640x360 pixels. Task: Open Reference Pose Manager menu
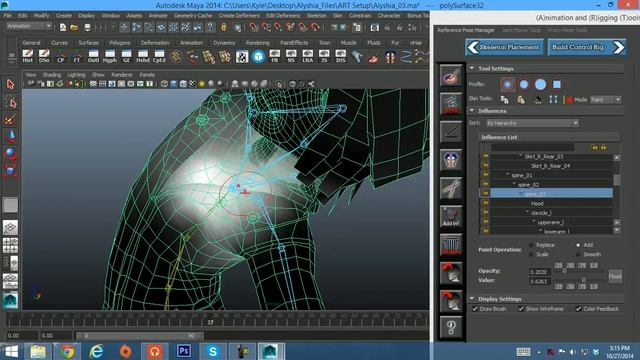466,30
